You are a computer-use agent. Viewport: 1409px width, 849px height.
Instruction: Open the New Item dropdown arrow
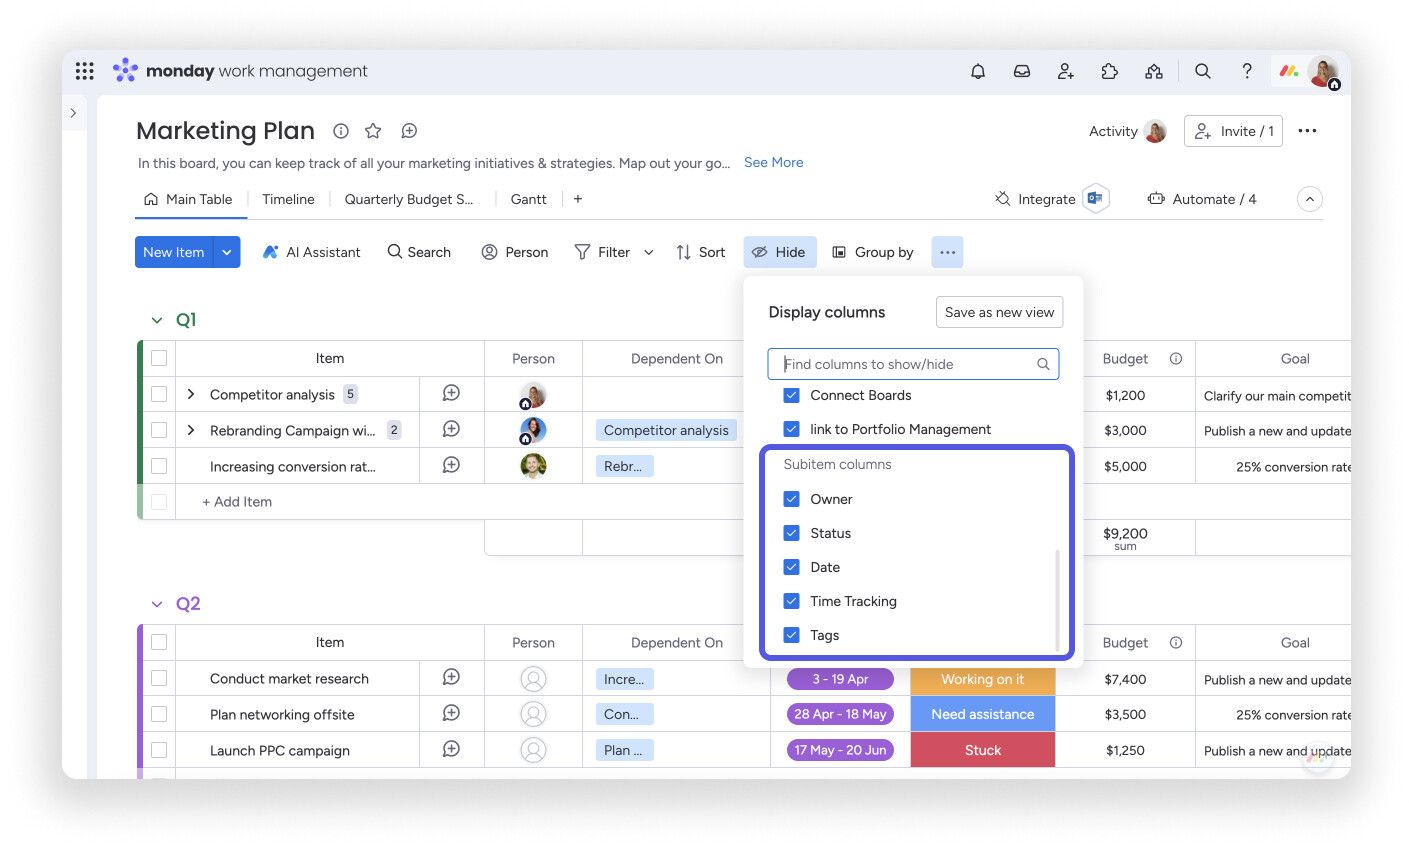pyautogui.click(x=227, y=252)
